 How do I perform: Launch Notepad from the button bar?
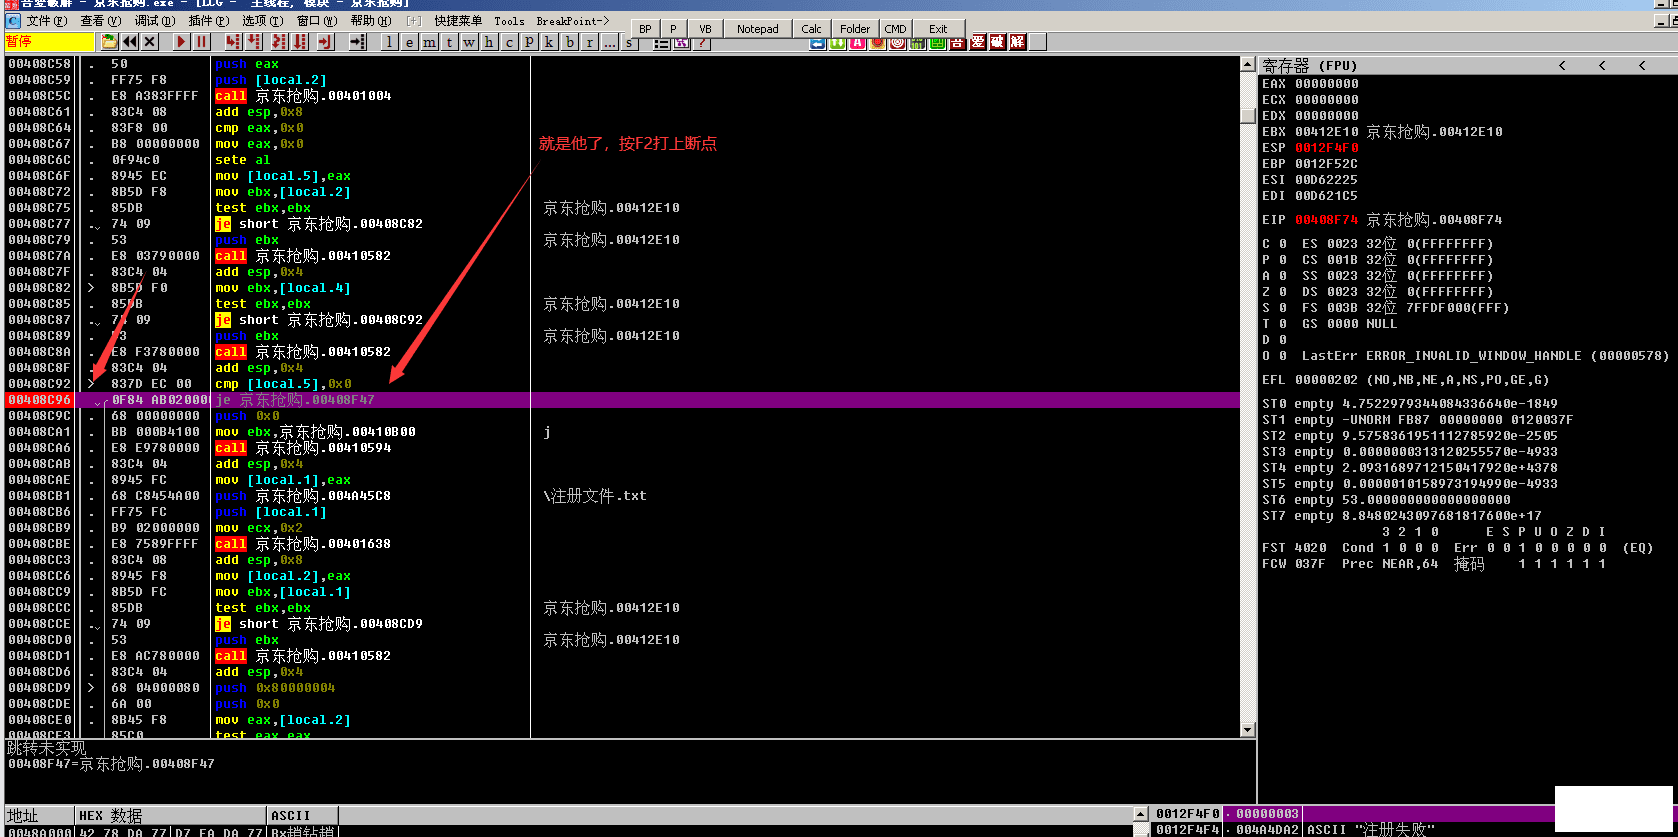pyautogui.click(x=757, y=28)
